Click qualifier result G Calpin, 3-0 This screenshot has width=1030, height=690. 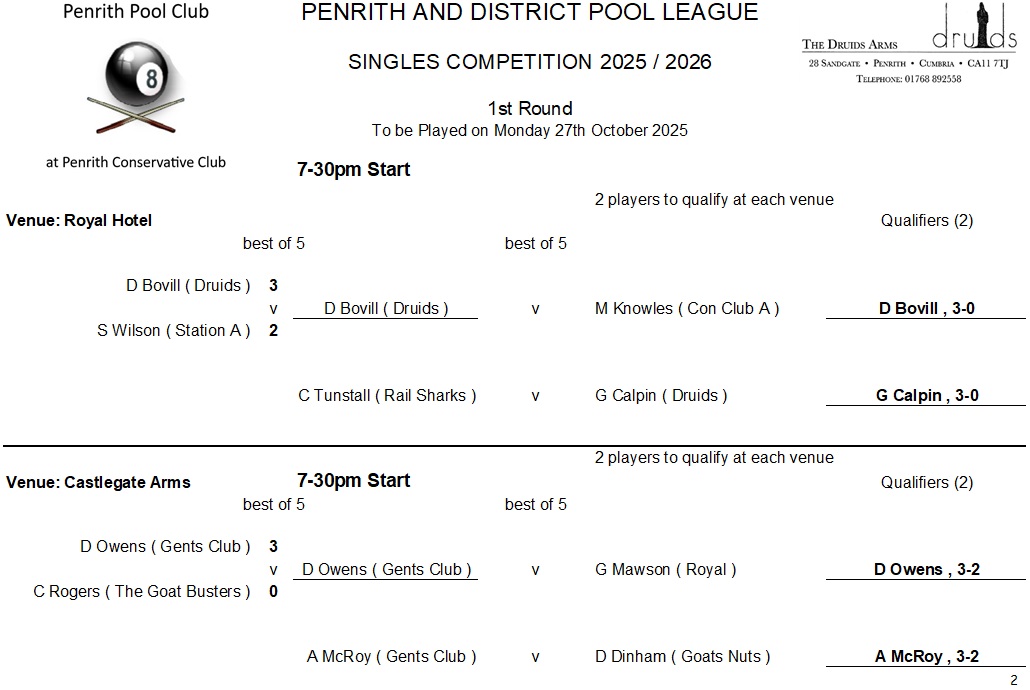tap(926, 396)
